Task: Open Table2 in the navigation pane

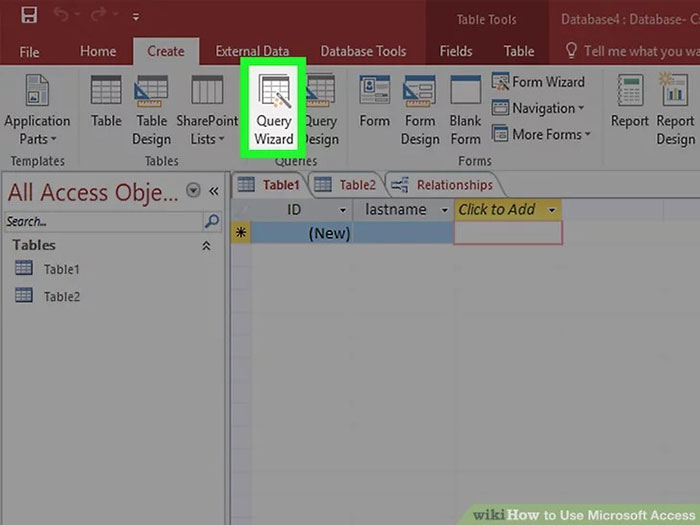Action: pyautogui.click(x=61, y=296)
